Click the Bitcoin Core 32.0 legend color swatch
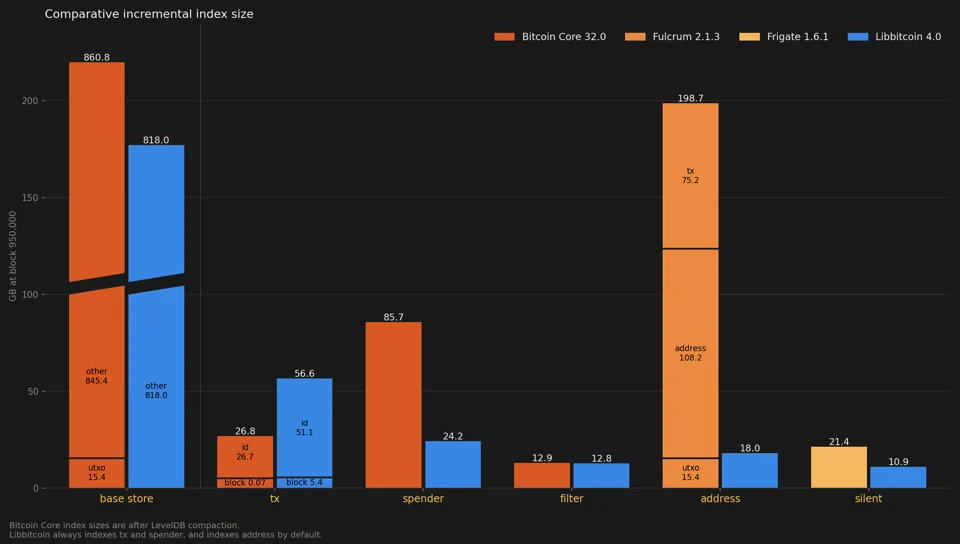This screenshot has height=544, width=960. click(504, 37)
